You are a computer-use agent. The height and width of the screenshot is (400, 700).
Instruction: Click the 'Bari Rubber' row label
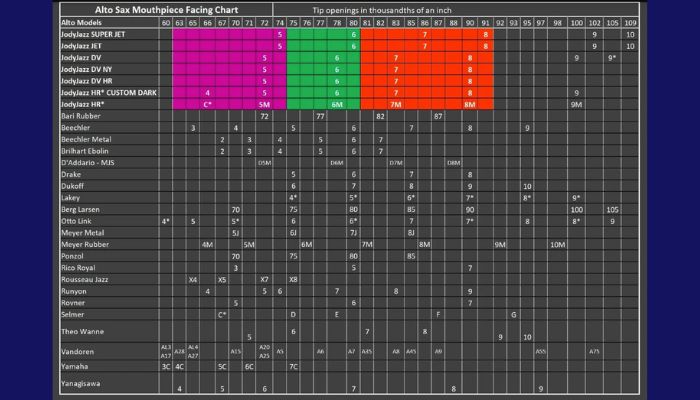tap(81, 116)
